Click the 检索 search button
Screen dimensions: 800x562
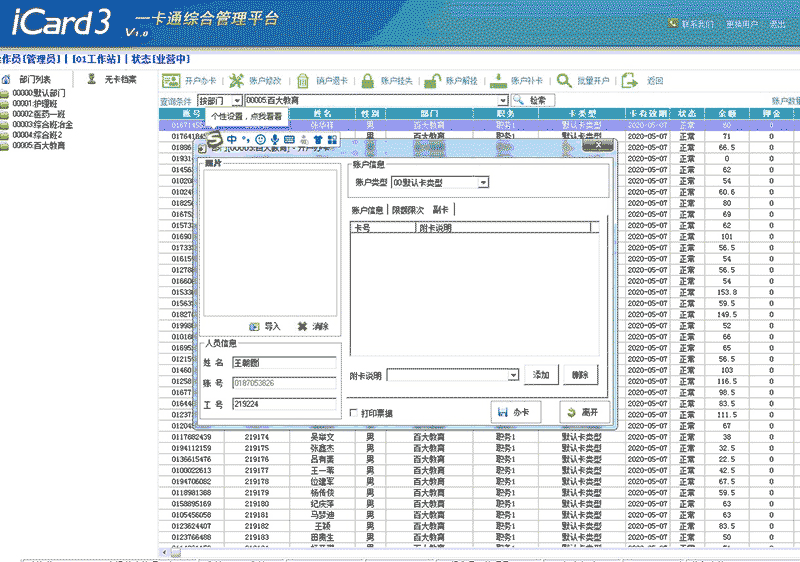click(533, 100)
